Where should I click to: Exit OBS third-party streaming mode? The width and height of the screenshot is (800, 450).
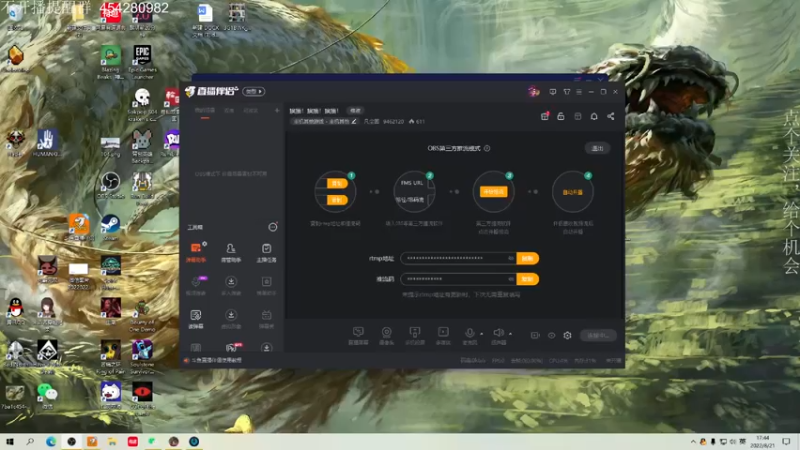click(x=597, y=148)
